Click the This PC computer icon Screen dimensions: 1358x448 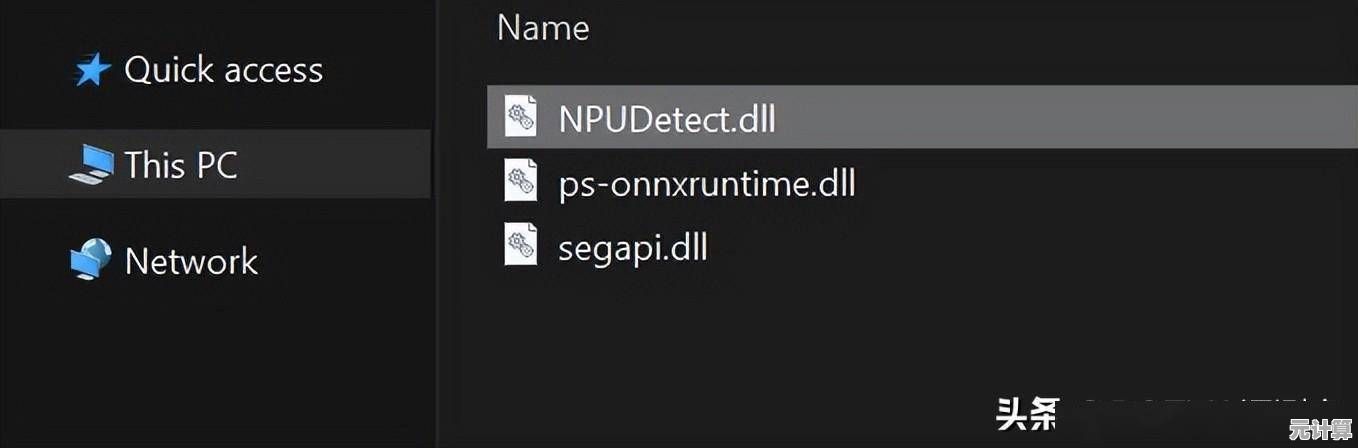coord(92,165)
